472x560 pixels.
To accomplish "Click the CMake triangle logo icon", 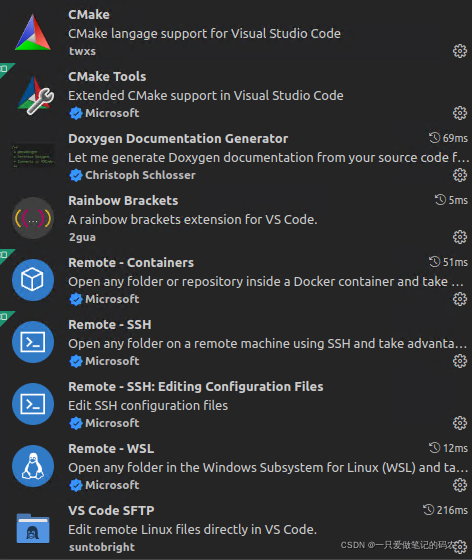I will pos(33,32).
